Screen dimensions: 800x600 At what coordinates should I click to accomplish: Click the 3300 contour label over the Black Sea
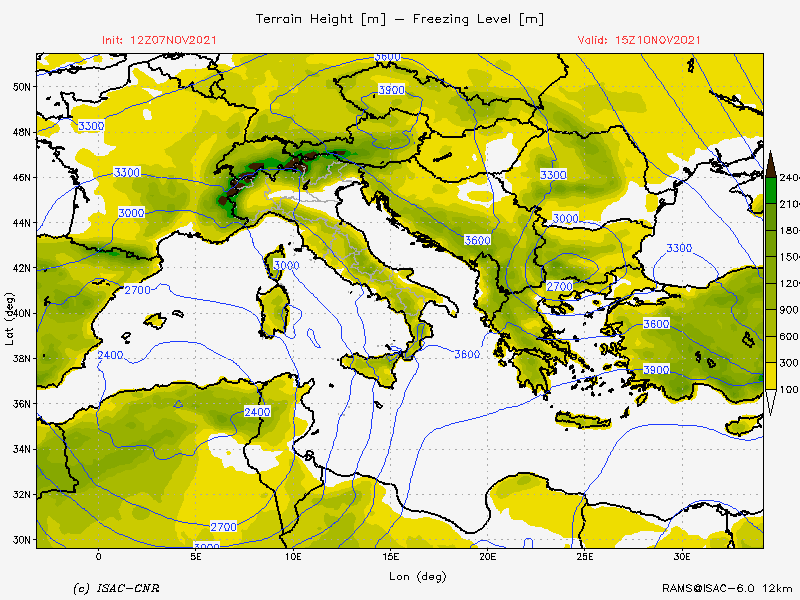(x=679, y=248)
